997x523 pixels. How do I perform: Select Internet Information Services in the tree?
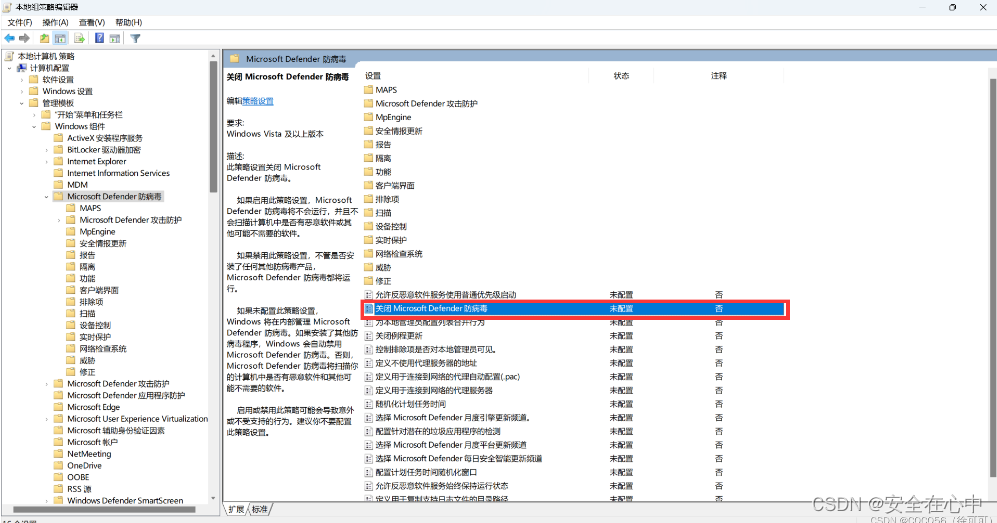(118, 173)
